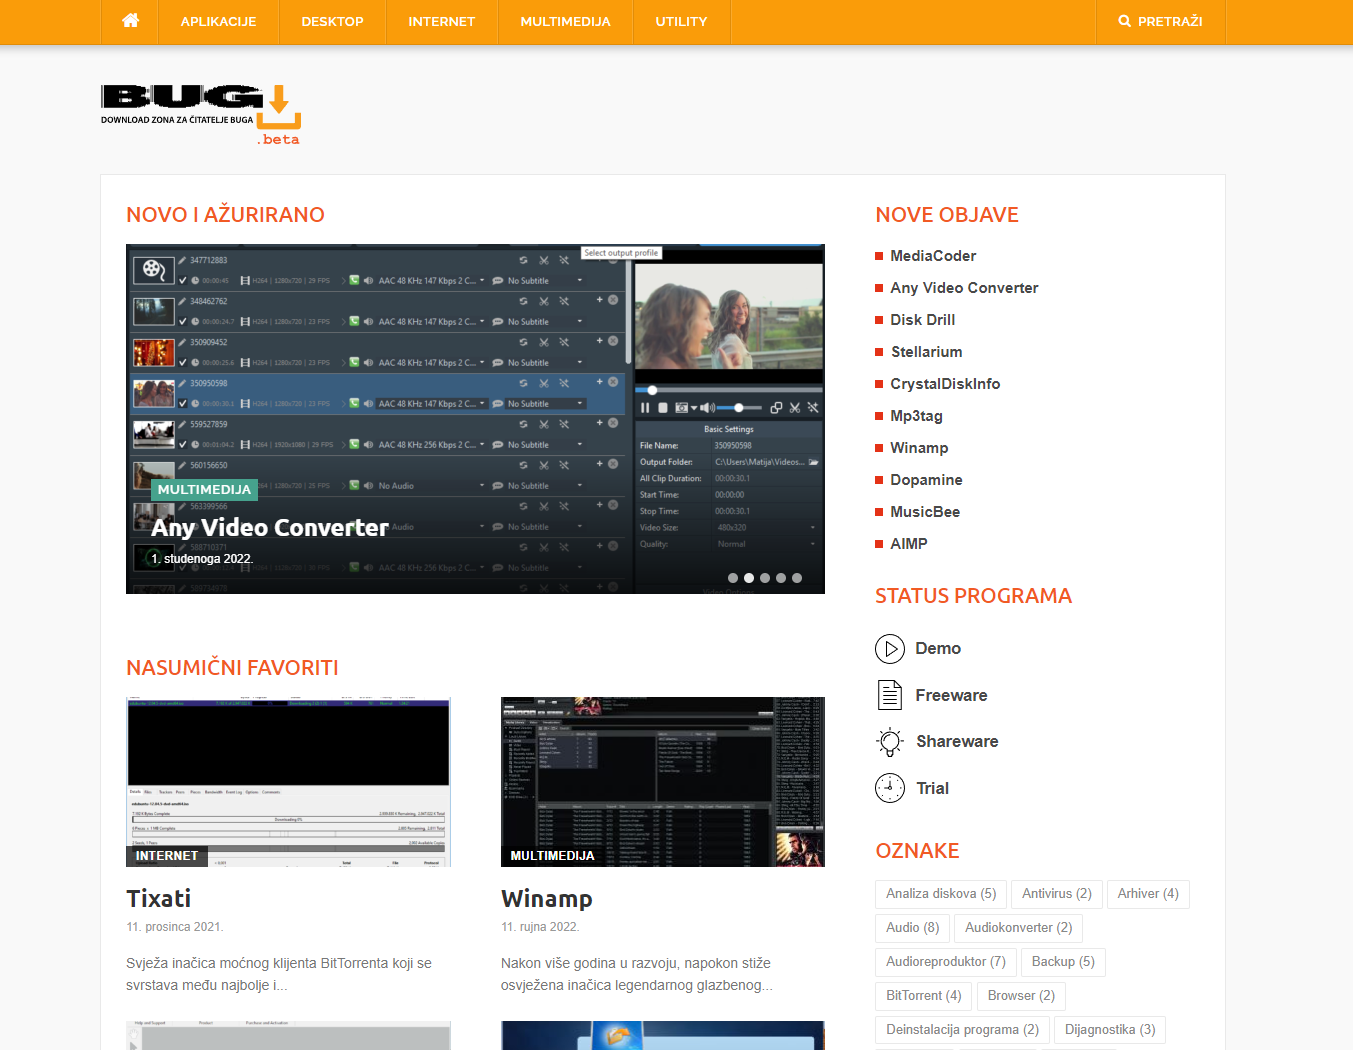Select the BitTorrent (4) tag
The height and width of the screenshot is (1050, 1353).
[923, 996]
